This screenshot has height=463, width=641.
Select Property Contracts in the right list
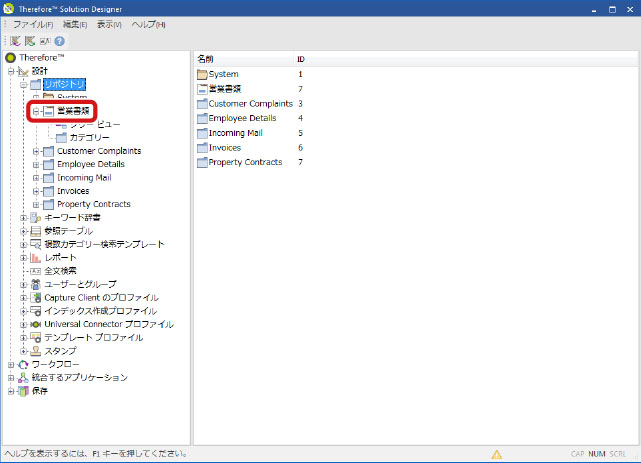(x=245, y=162)
